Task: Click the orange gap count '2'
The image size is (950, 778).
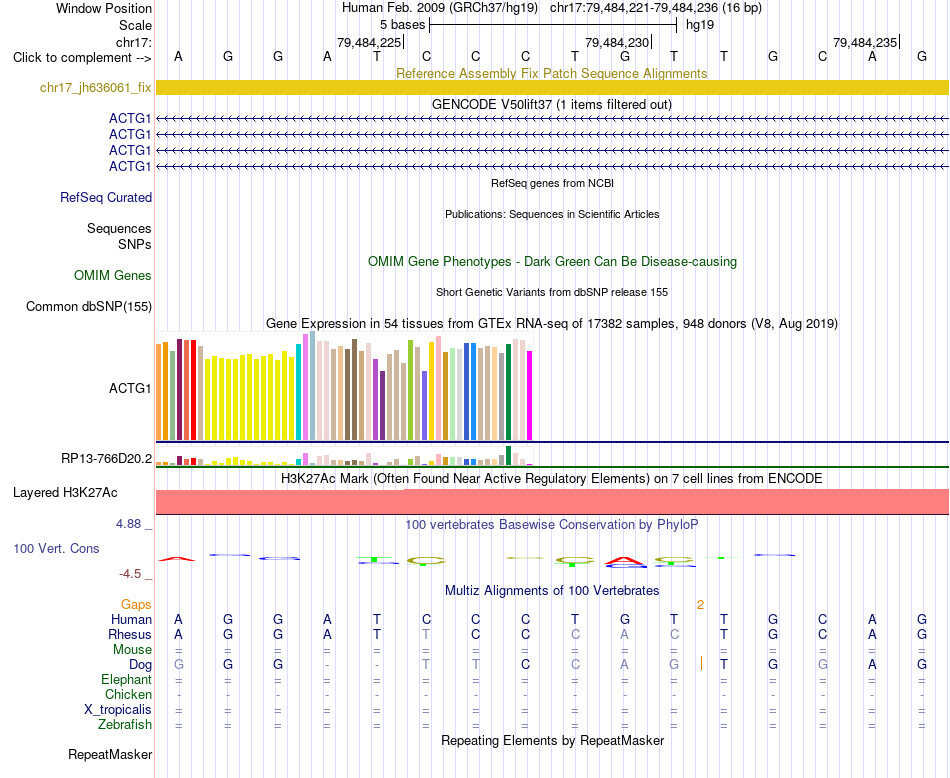Action: point(700,605)
